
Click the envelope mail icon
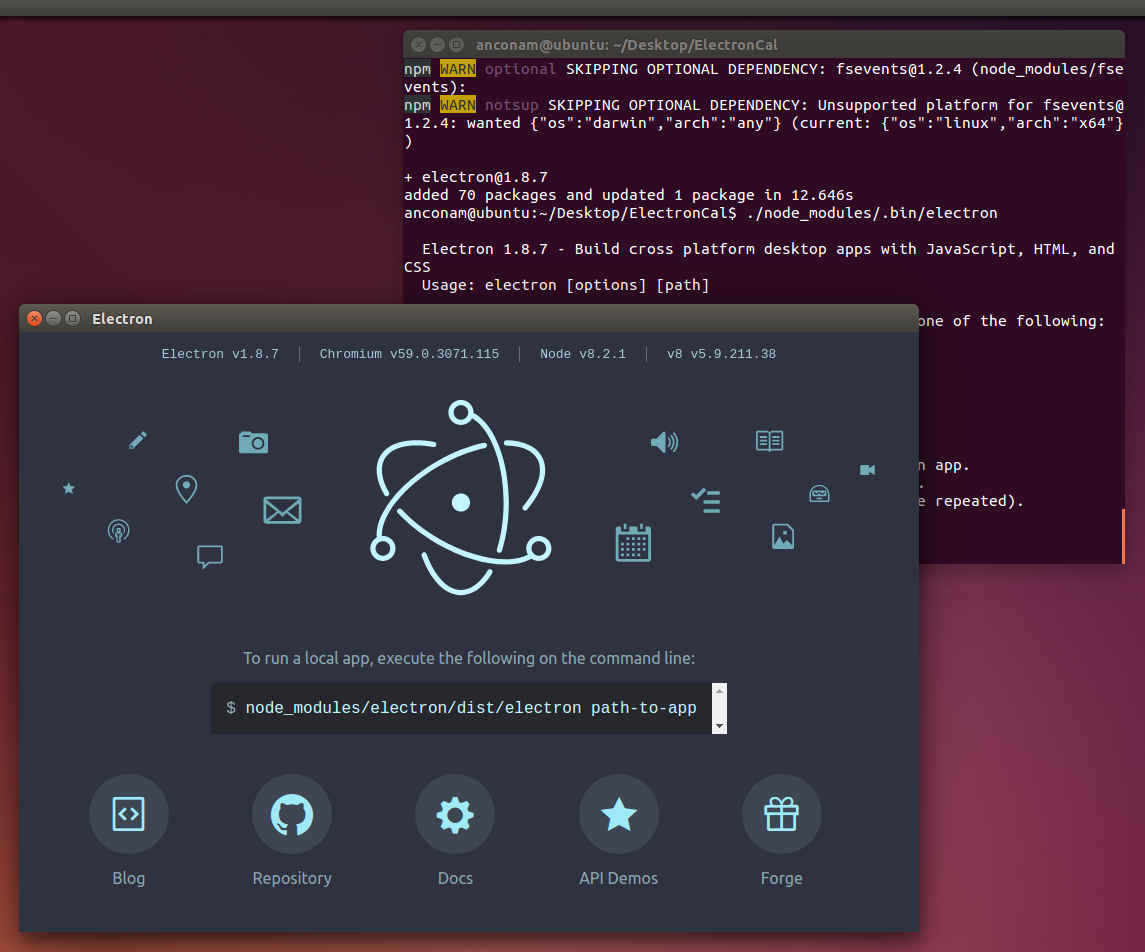283,510
